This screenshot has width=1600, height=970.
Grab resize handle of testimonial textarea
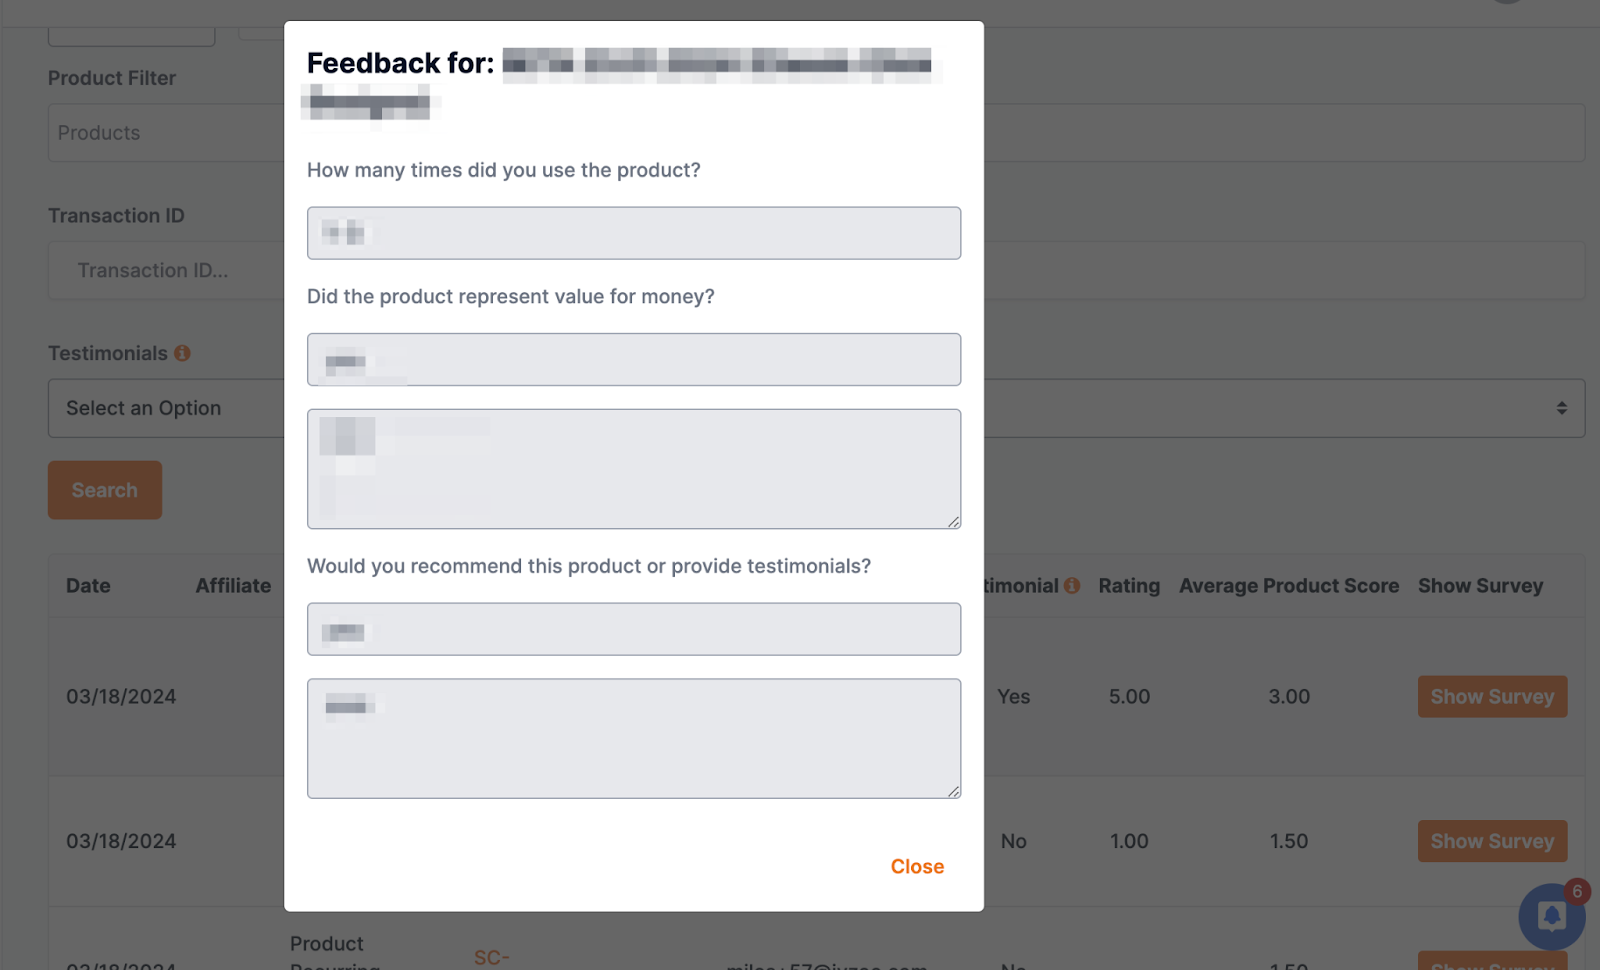click(954, 791)
